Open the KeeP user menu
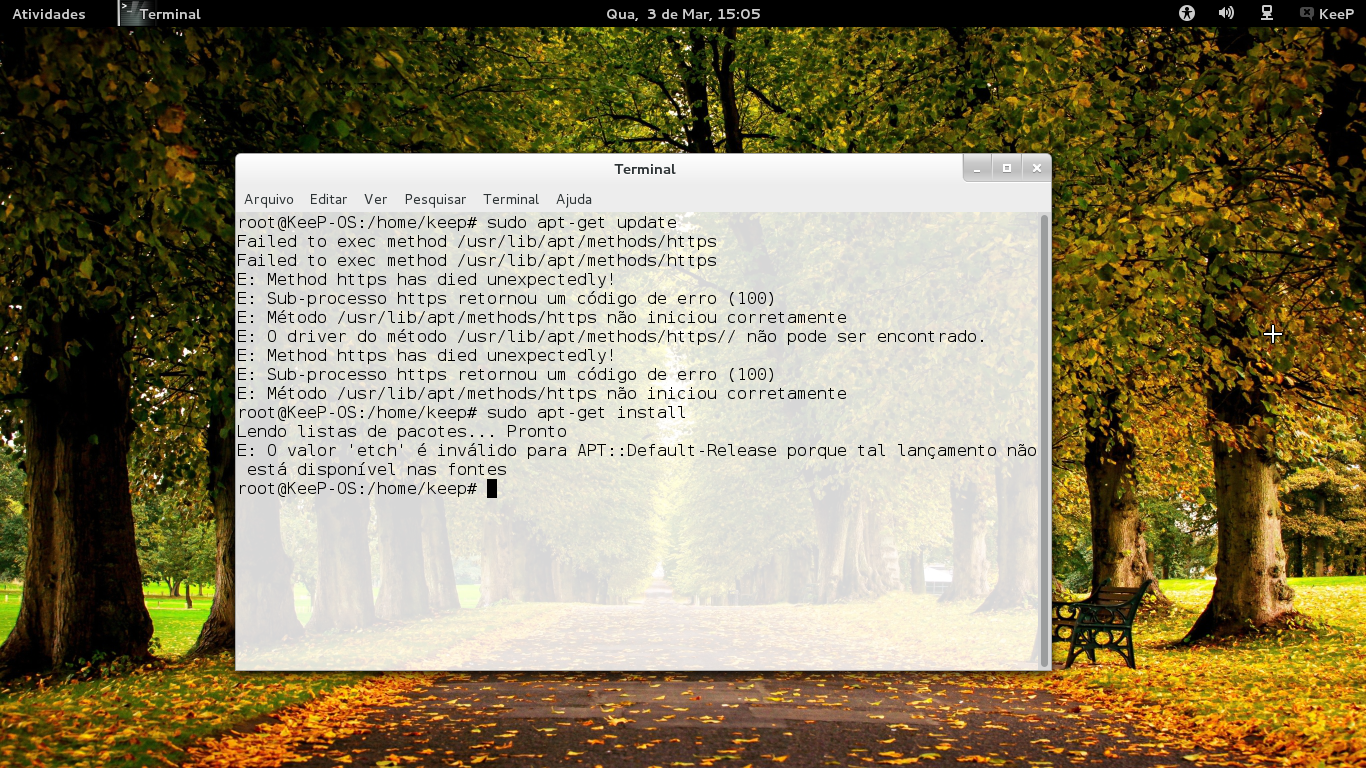This screenshot has height=768, width=1366. click(x=1327, y=14)
